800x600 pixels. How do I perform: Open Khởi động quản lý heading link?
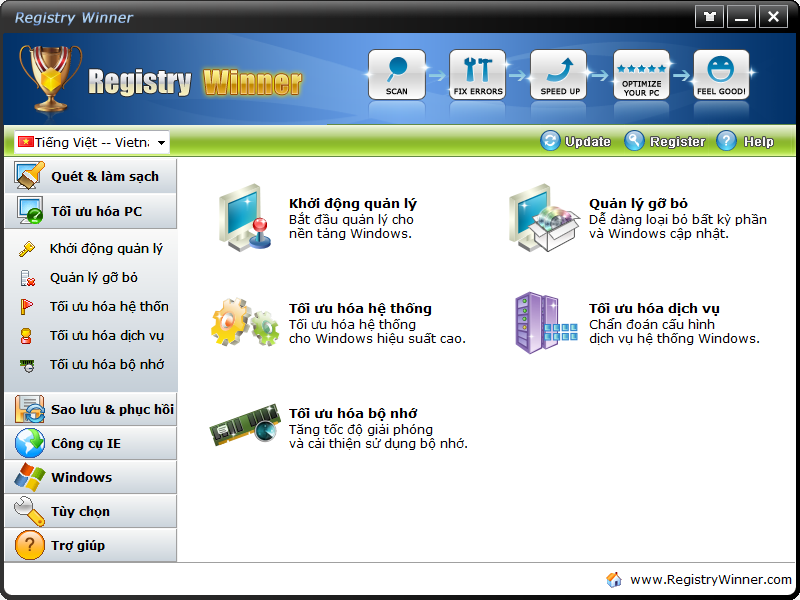(x=353, y=204)
